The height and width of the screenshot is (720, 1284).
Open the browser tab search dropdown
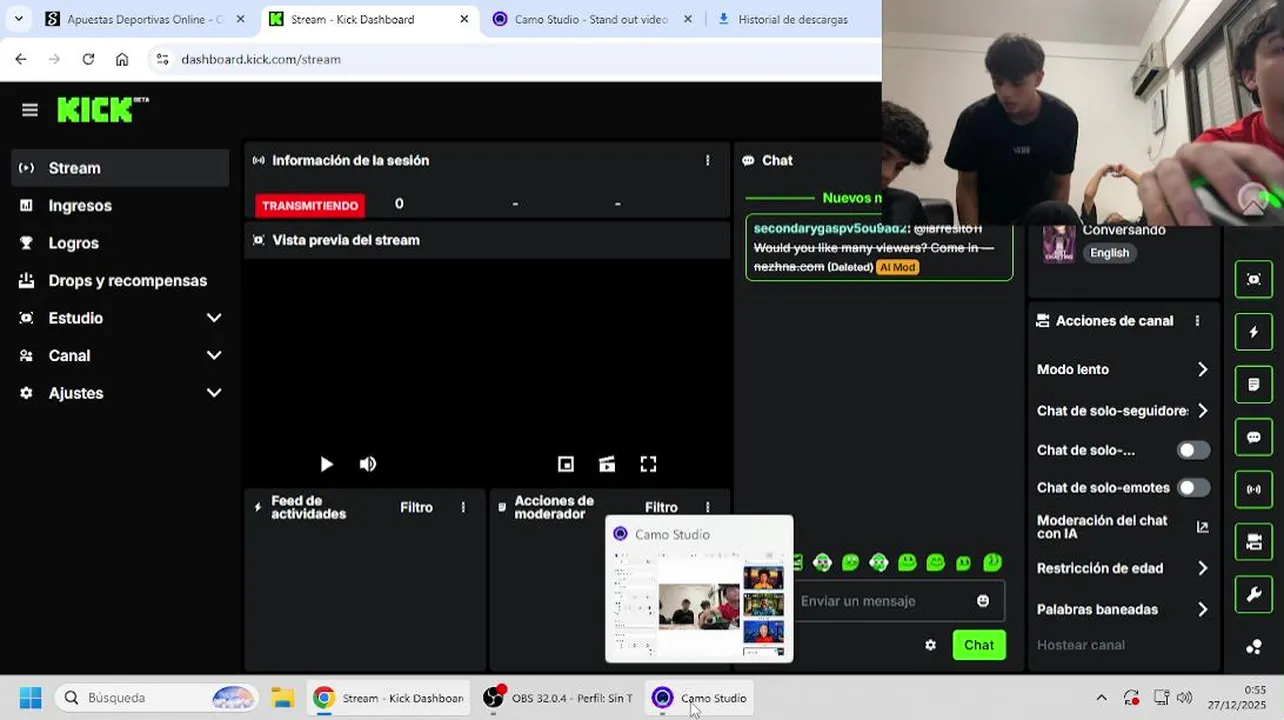pos(18,19)
